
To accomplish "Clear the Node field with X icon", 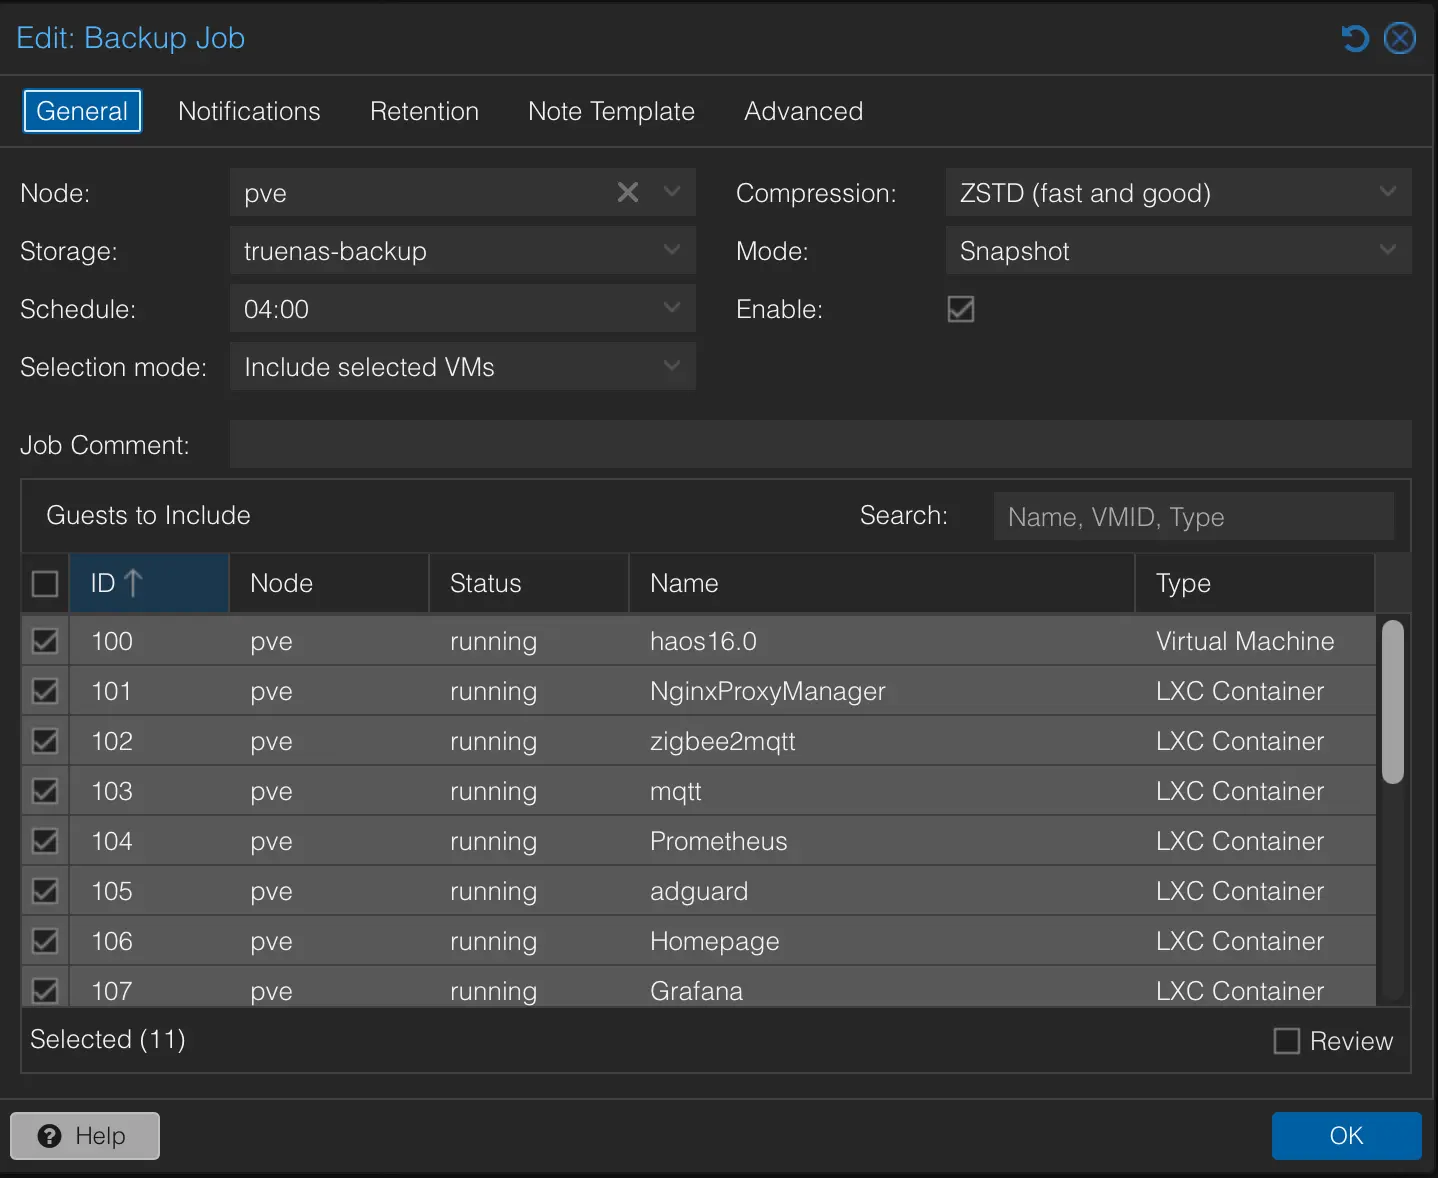I will point(628,192).
